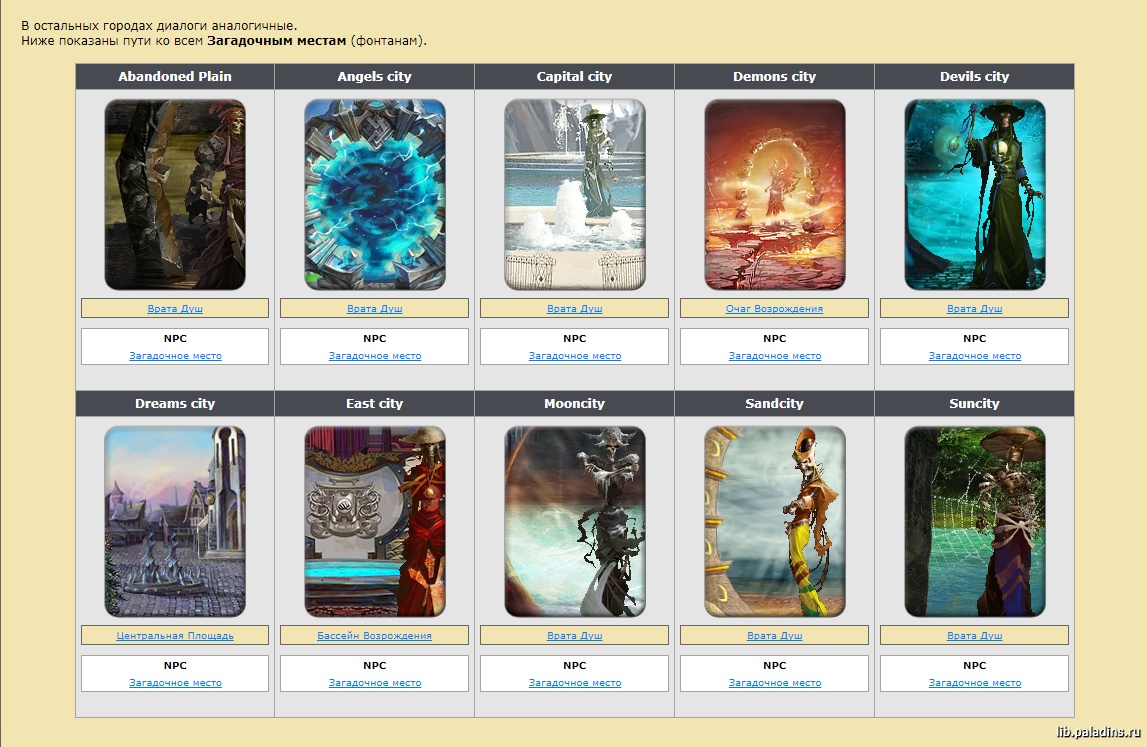Open Загадочное место link under Angels city

375,356
